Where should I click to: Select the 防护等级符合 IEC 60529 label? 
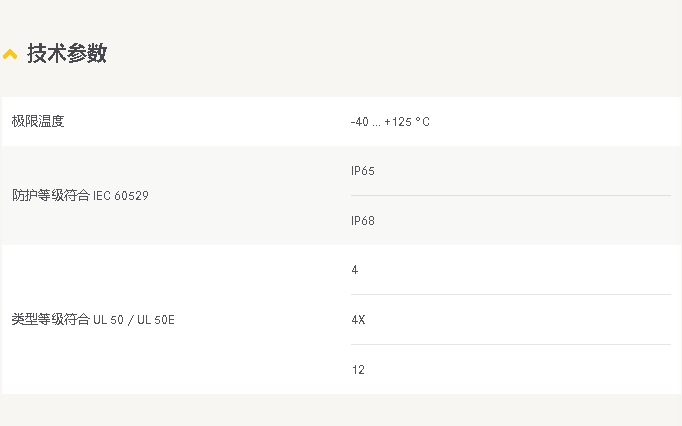pyautogui.click(x=80, y=195)
